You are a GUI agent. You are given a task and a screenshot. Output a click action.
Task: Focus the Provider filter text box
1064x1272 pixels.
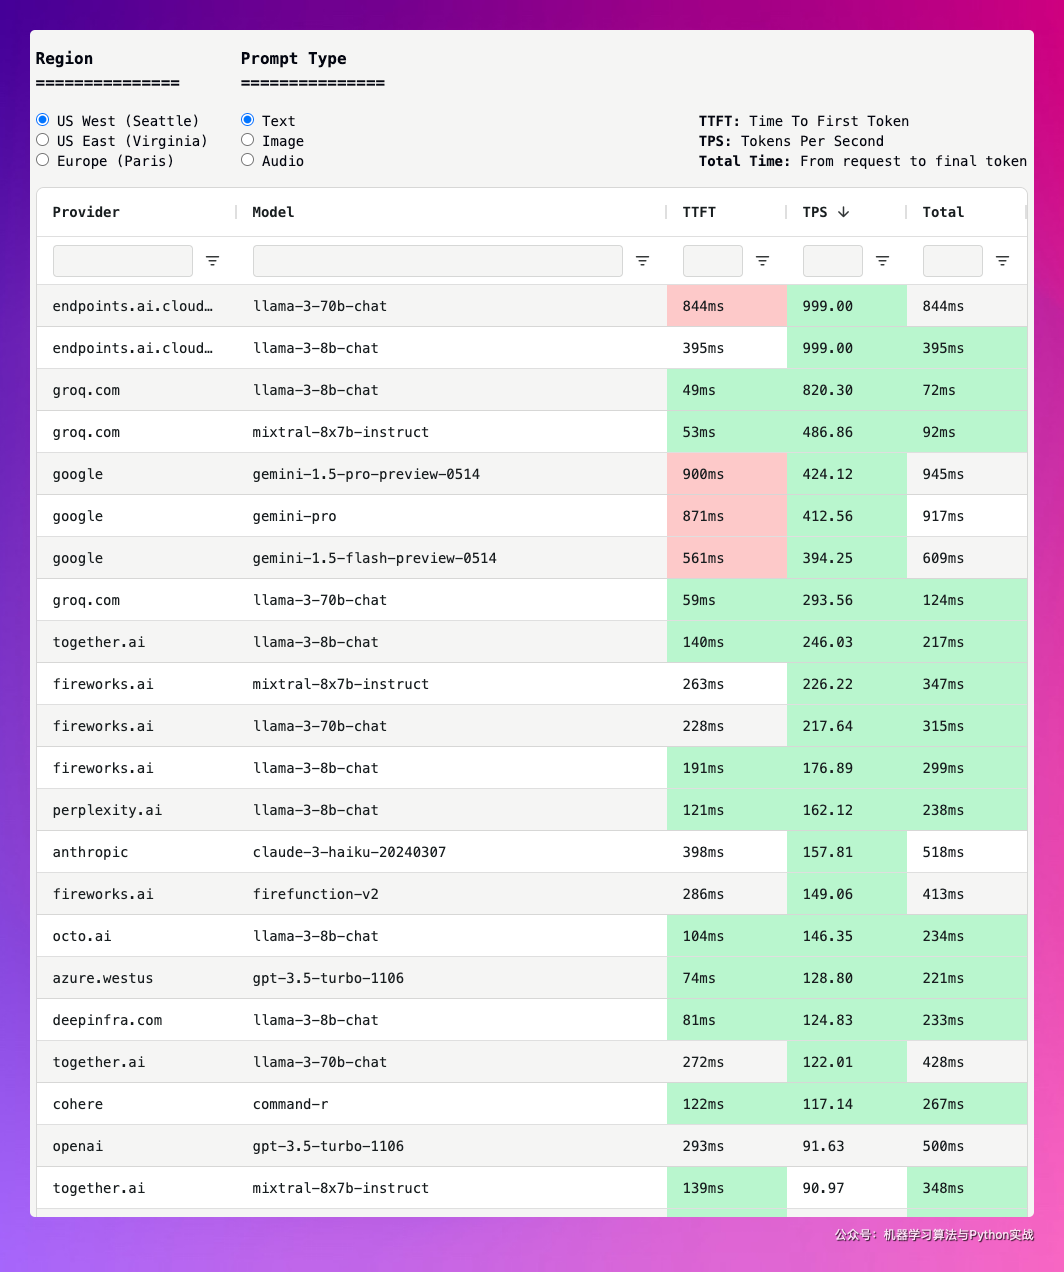[123, 261]
